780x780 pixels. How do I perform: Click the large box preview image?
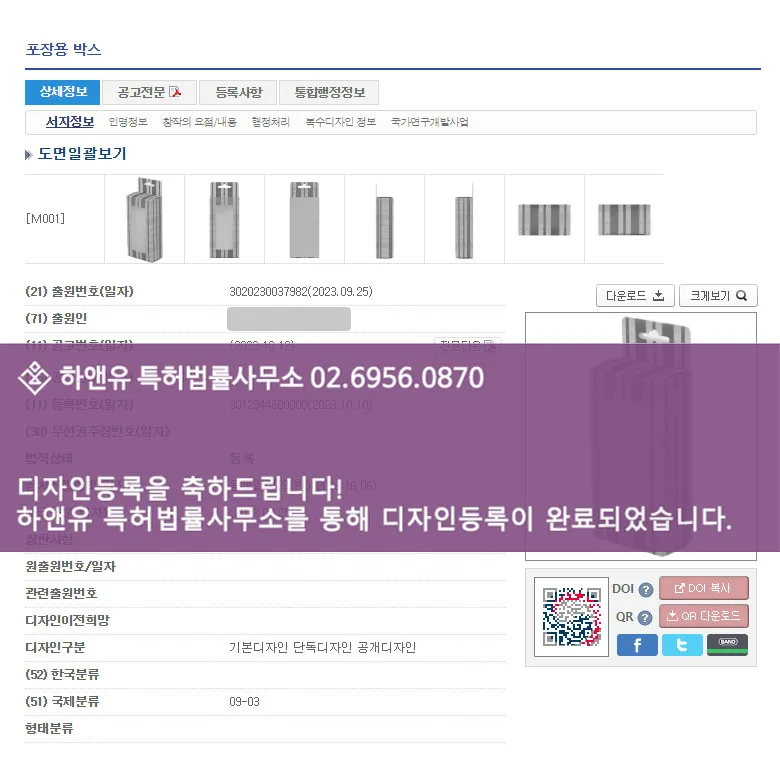pos(641,436)
